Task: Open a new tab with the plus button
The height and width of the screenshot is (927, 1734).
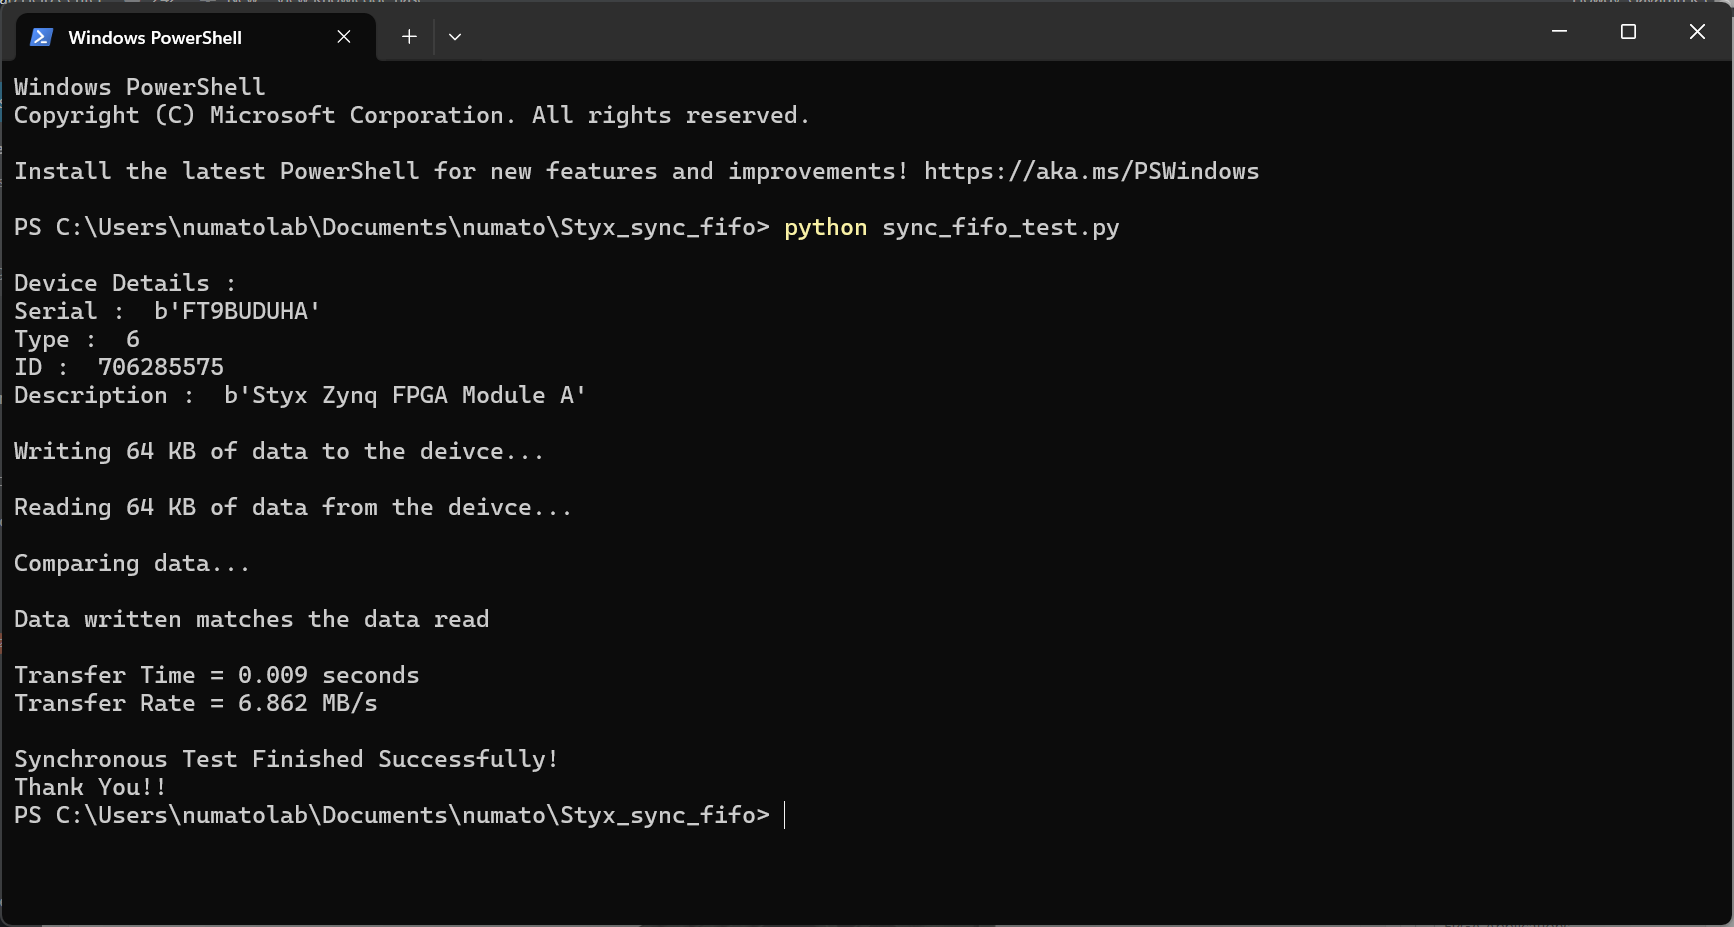Action: [x=409, y=37]
